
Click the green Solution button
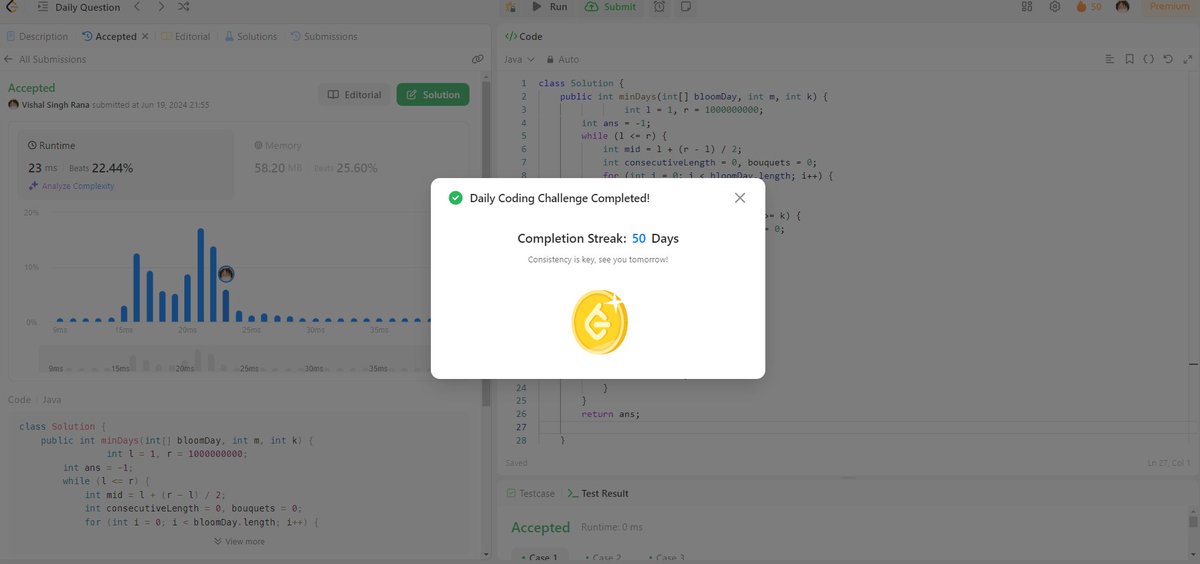[433, 95]
